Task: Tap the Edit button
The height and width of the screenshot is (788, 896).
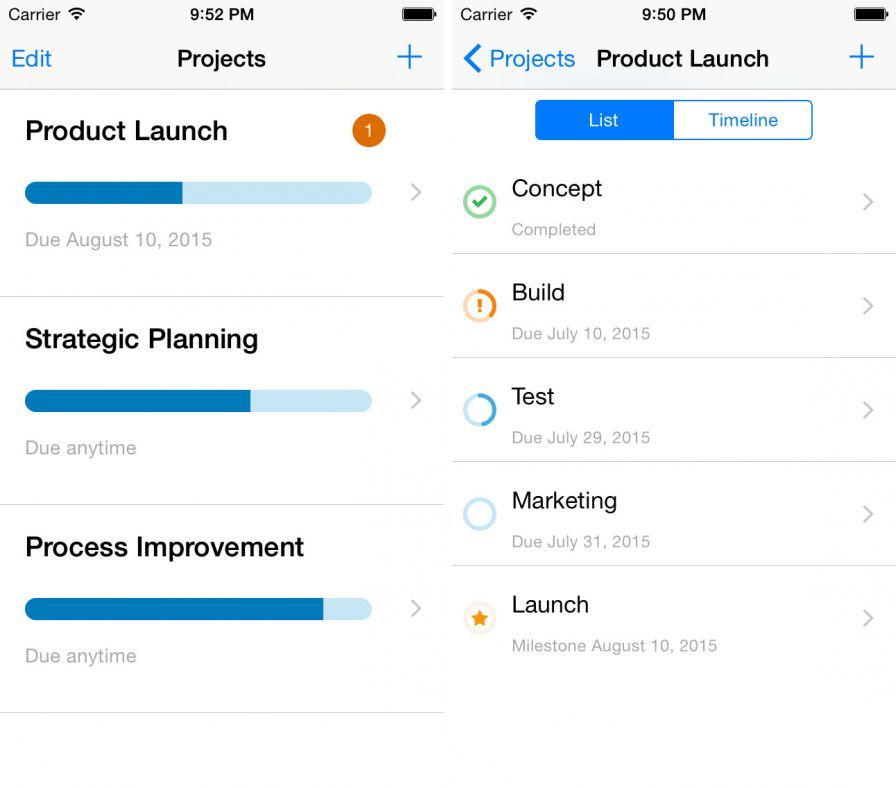Action: coord(31,58)
